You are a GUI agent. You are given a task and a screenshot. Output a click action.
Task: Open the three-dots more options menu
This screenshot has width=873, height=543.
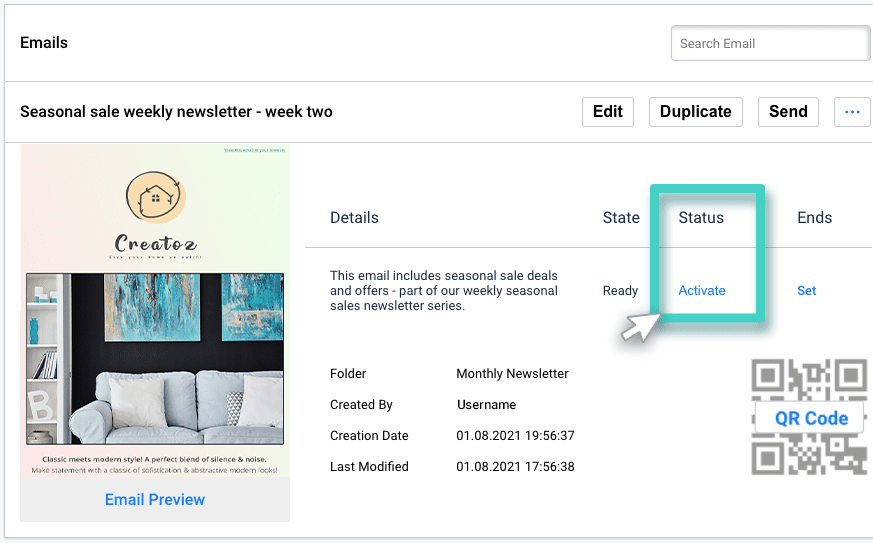click(x=852, y=112)
